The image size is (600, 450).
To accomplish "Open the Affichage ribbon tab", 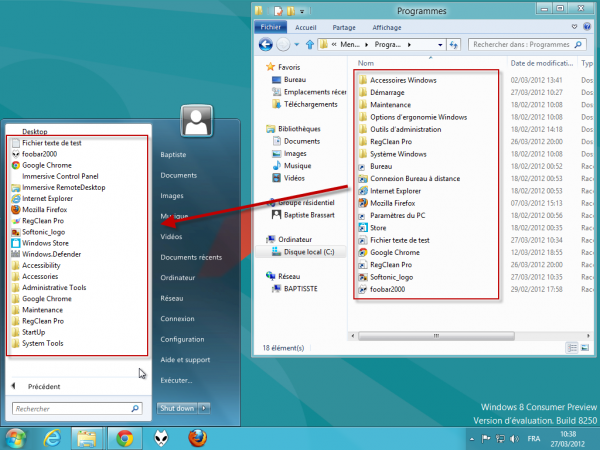I will tap(387, 28).
